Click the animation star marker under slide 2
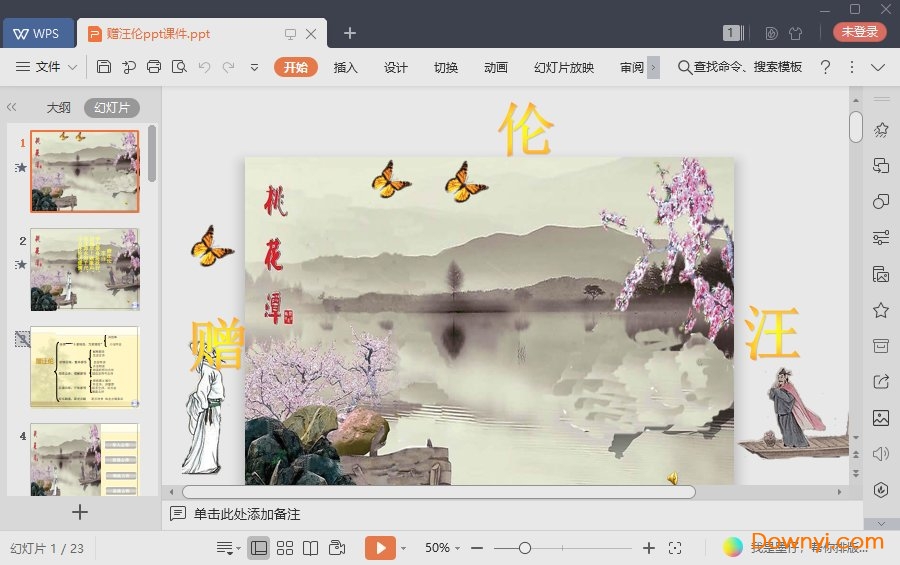Image resolution: width=900 pixels, height=565 pixels. [21, 265]
